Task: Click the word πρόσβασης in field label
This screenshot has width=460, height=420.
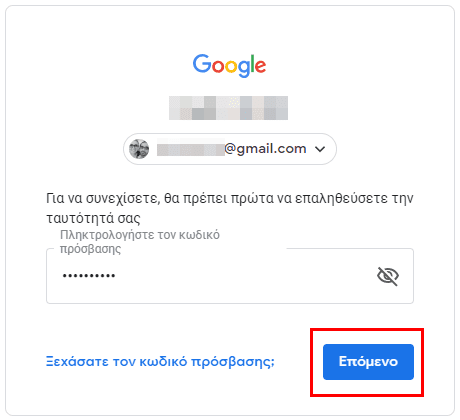Action: point(90,249)
